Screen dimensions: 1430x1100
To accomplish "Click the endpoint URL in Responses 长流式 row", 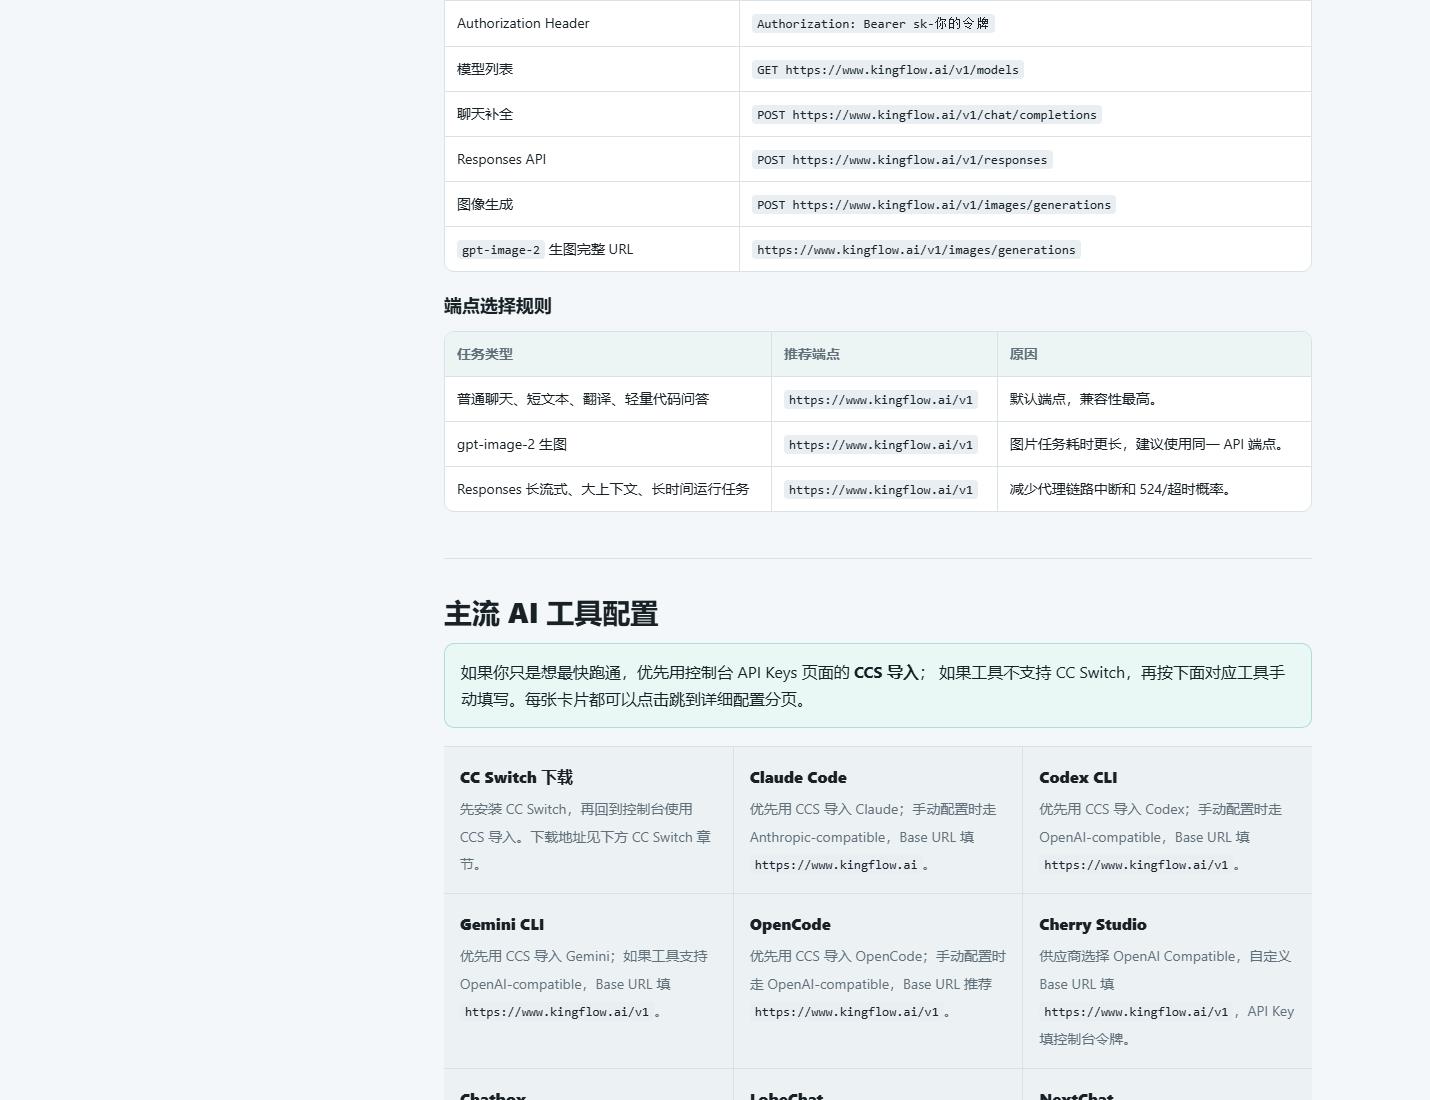I will coord(880,489).
